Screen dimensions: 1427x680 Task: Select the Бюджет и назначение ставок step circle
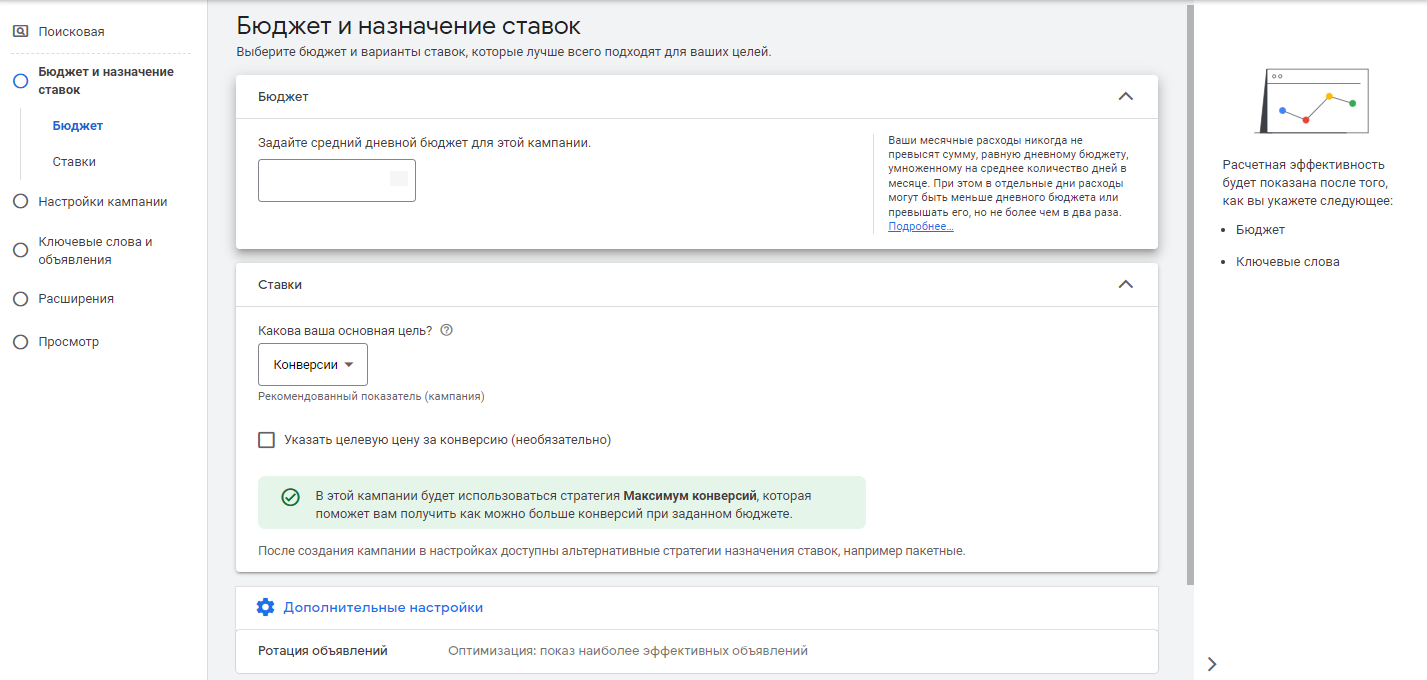(20, 81)
